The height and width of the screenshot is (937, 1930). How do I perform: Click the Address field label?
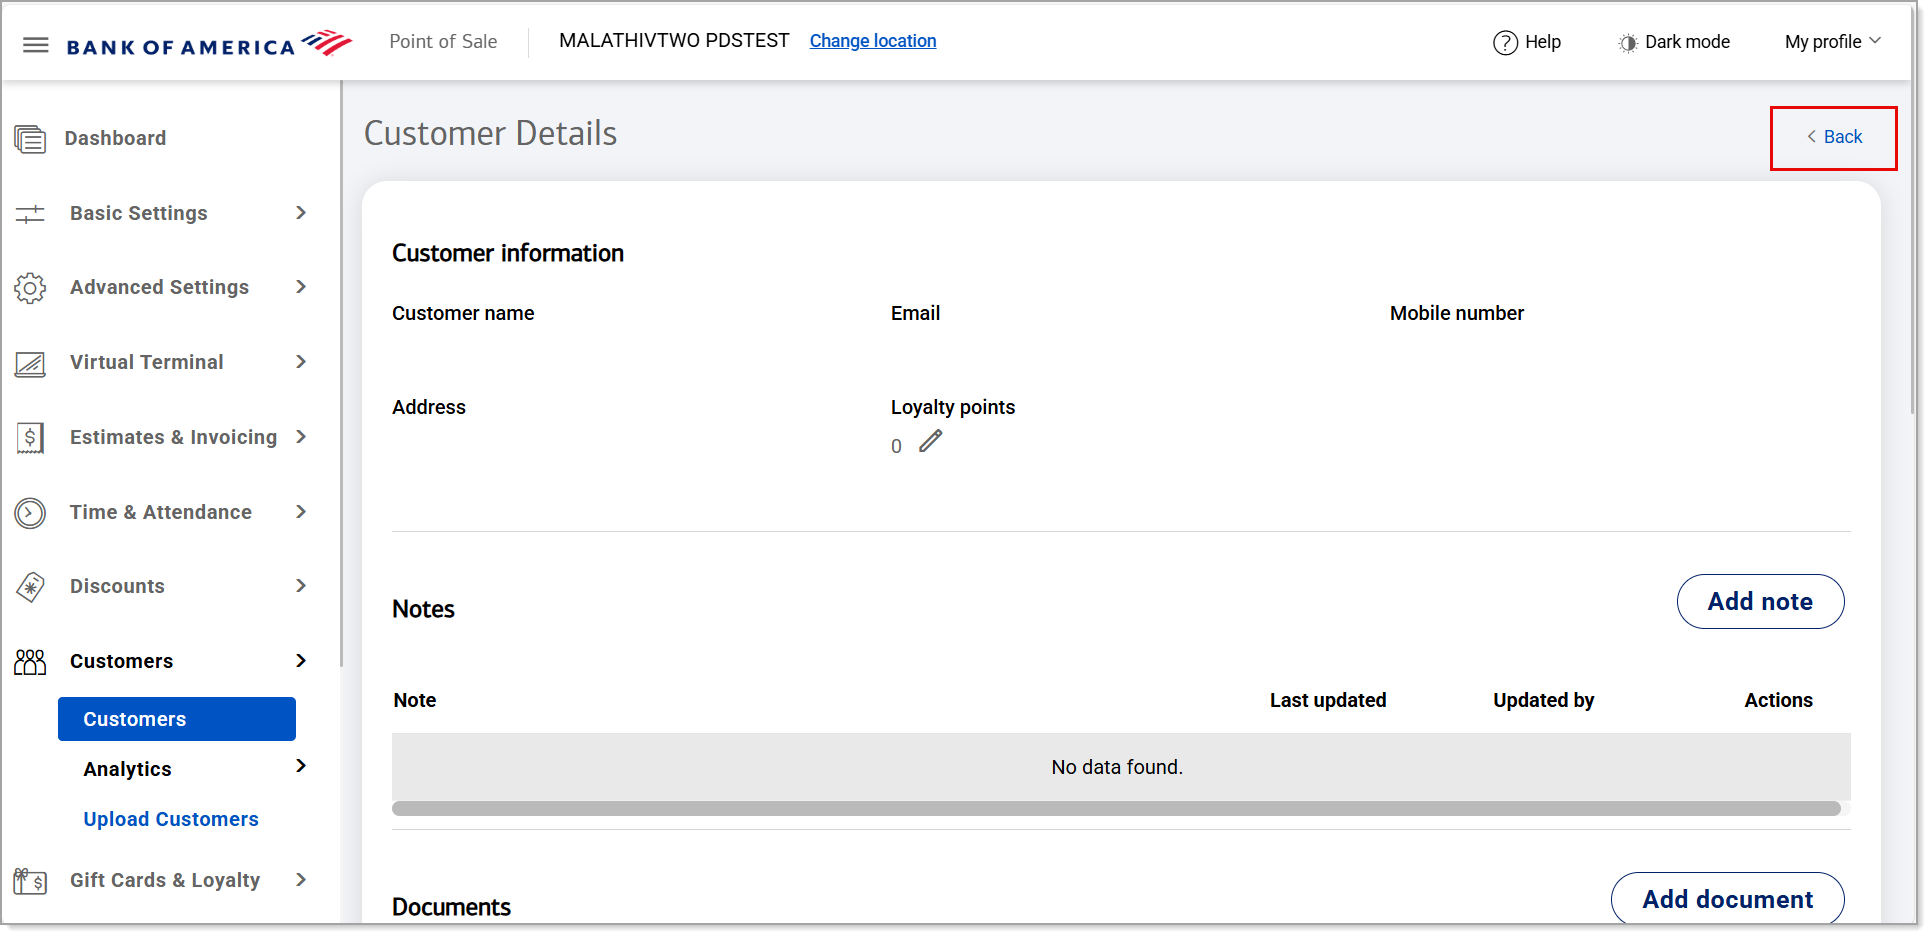pos(429,407)
